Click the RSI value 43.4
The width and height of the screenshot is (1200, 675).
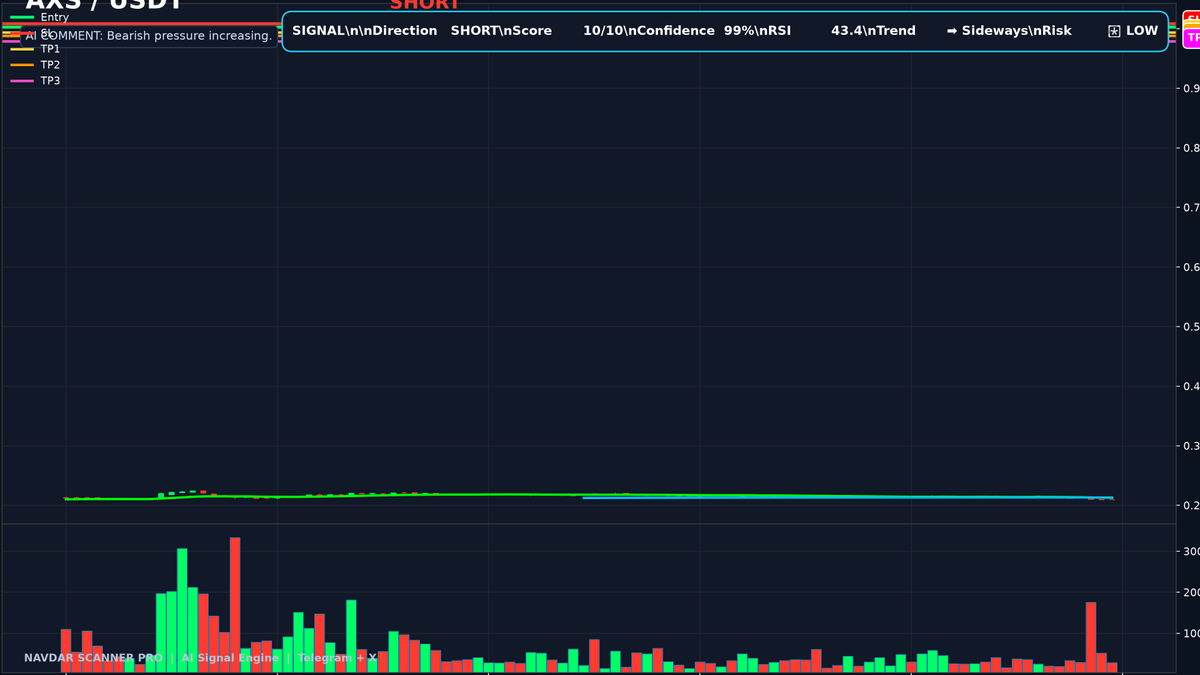[846, 31]
